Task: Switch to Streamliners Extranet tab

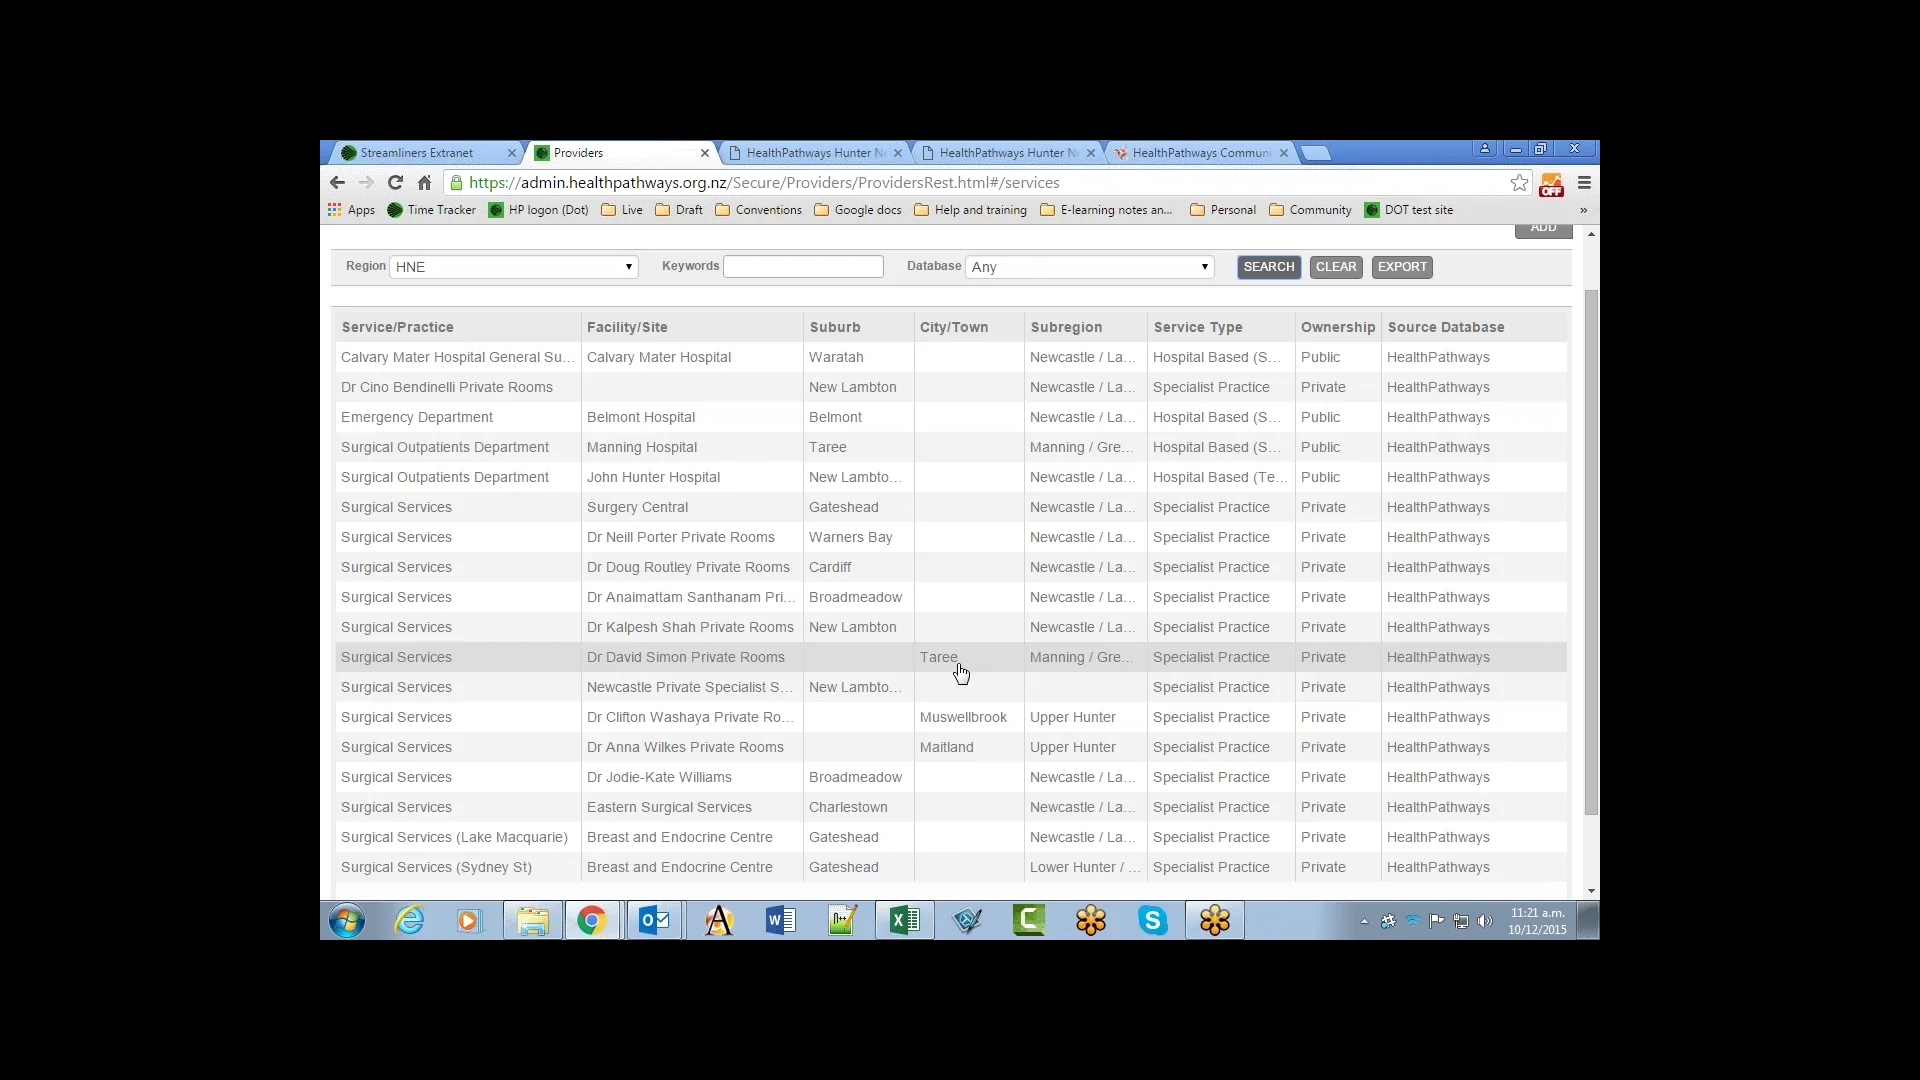Action: 417,153
